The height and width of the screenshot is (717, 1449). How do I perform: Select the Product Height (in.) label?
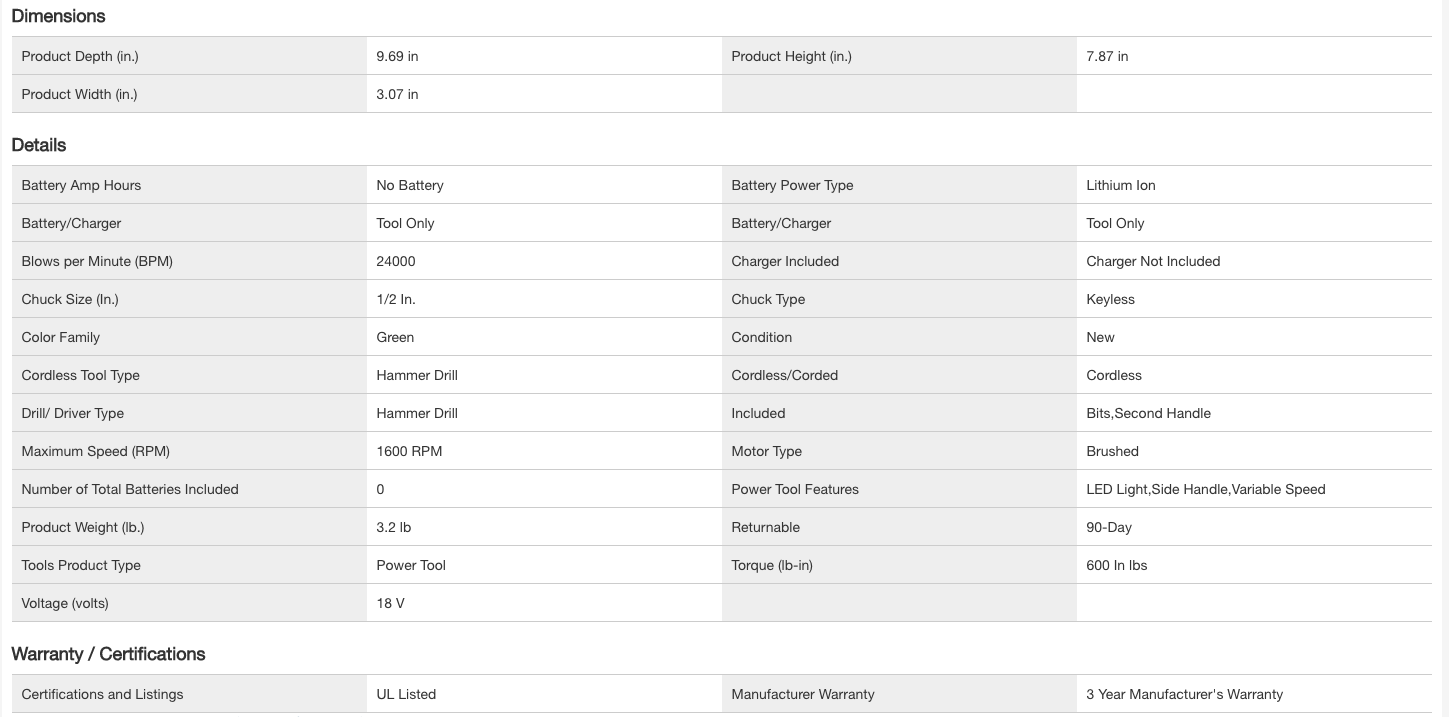(x=791, y=57)
